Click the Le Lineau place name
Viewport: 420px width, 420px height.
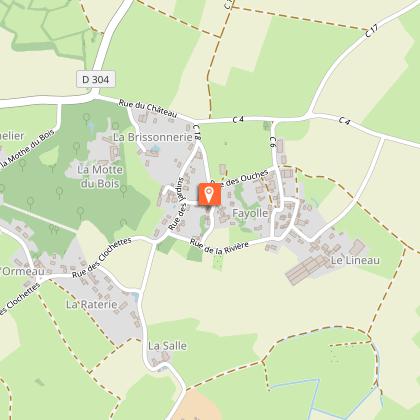355,260
